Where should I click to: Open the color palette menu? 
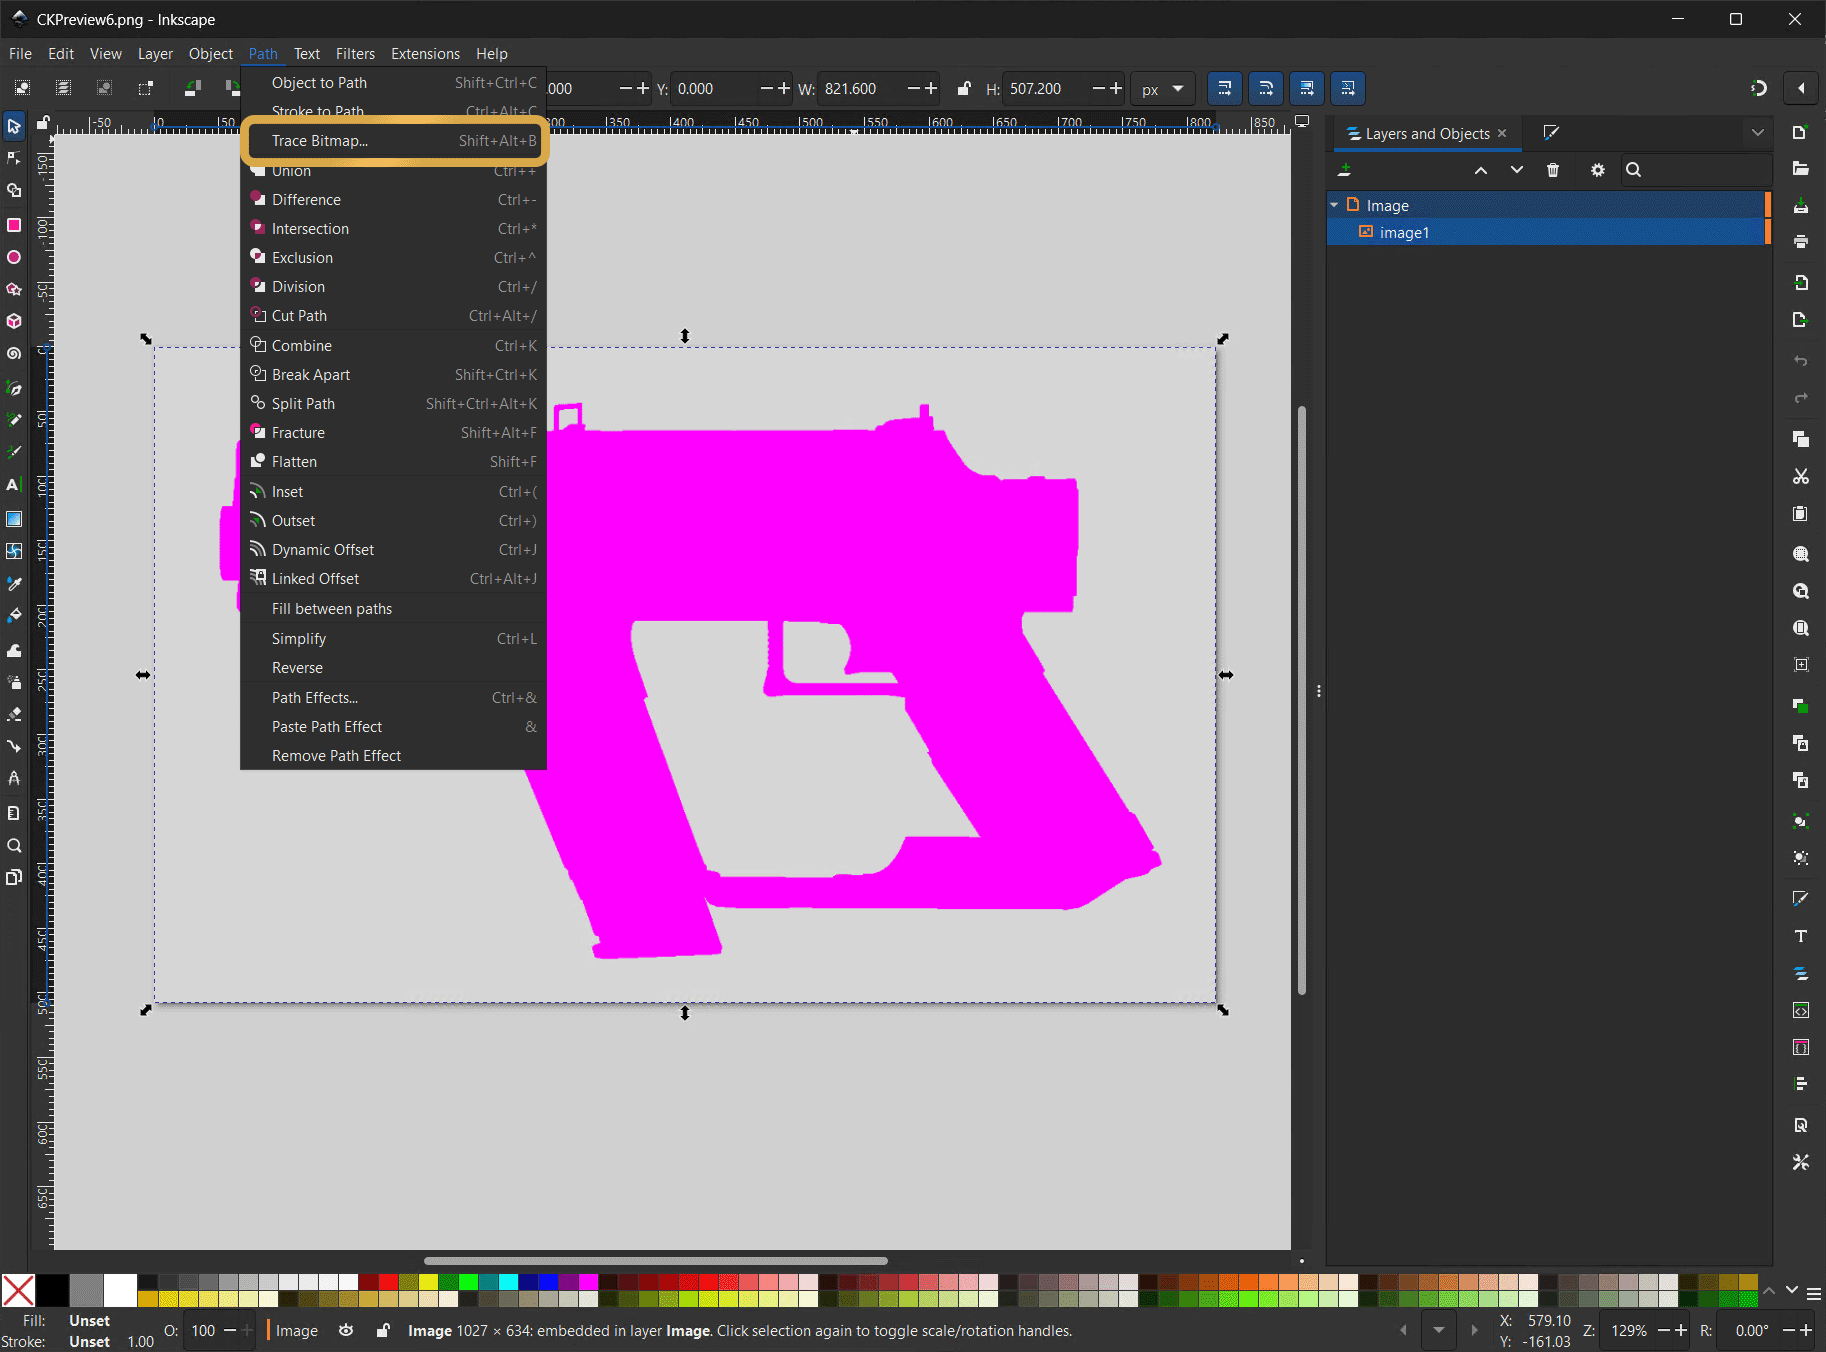click(x=1814, y=1293)
